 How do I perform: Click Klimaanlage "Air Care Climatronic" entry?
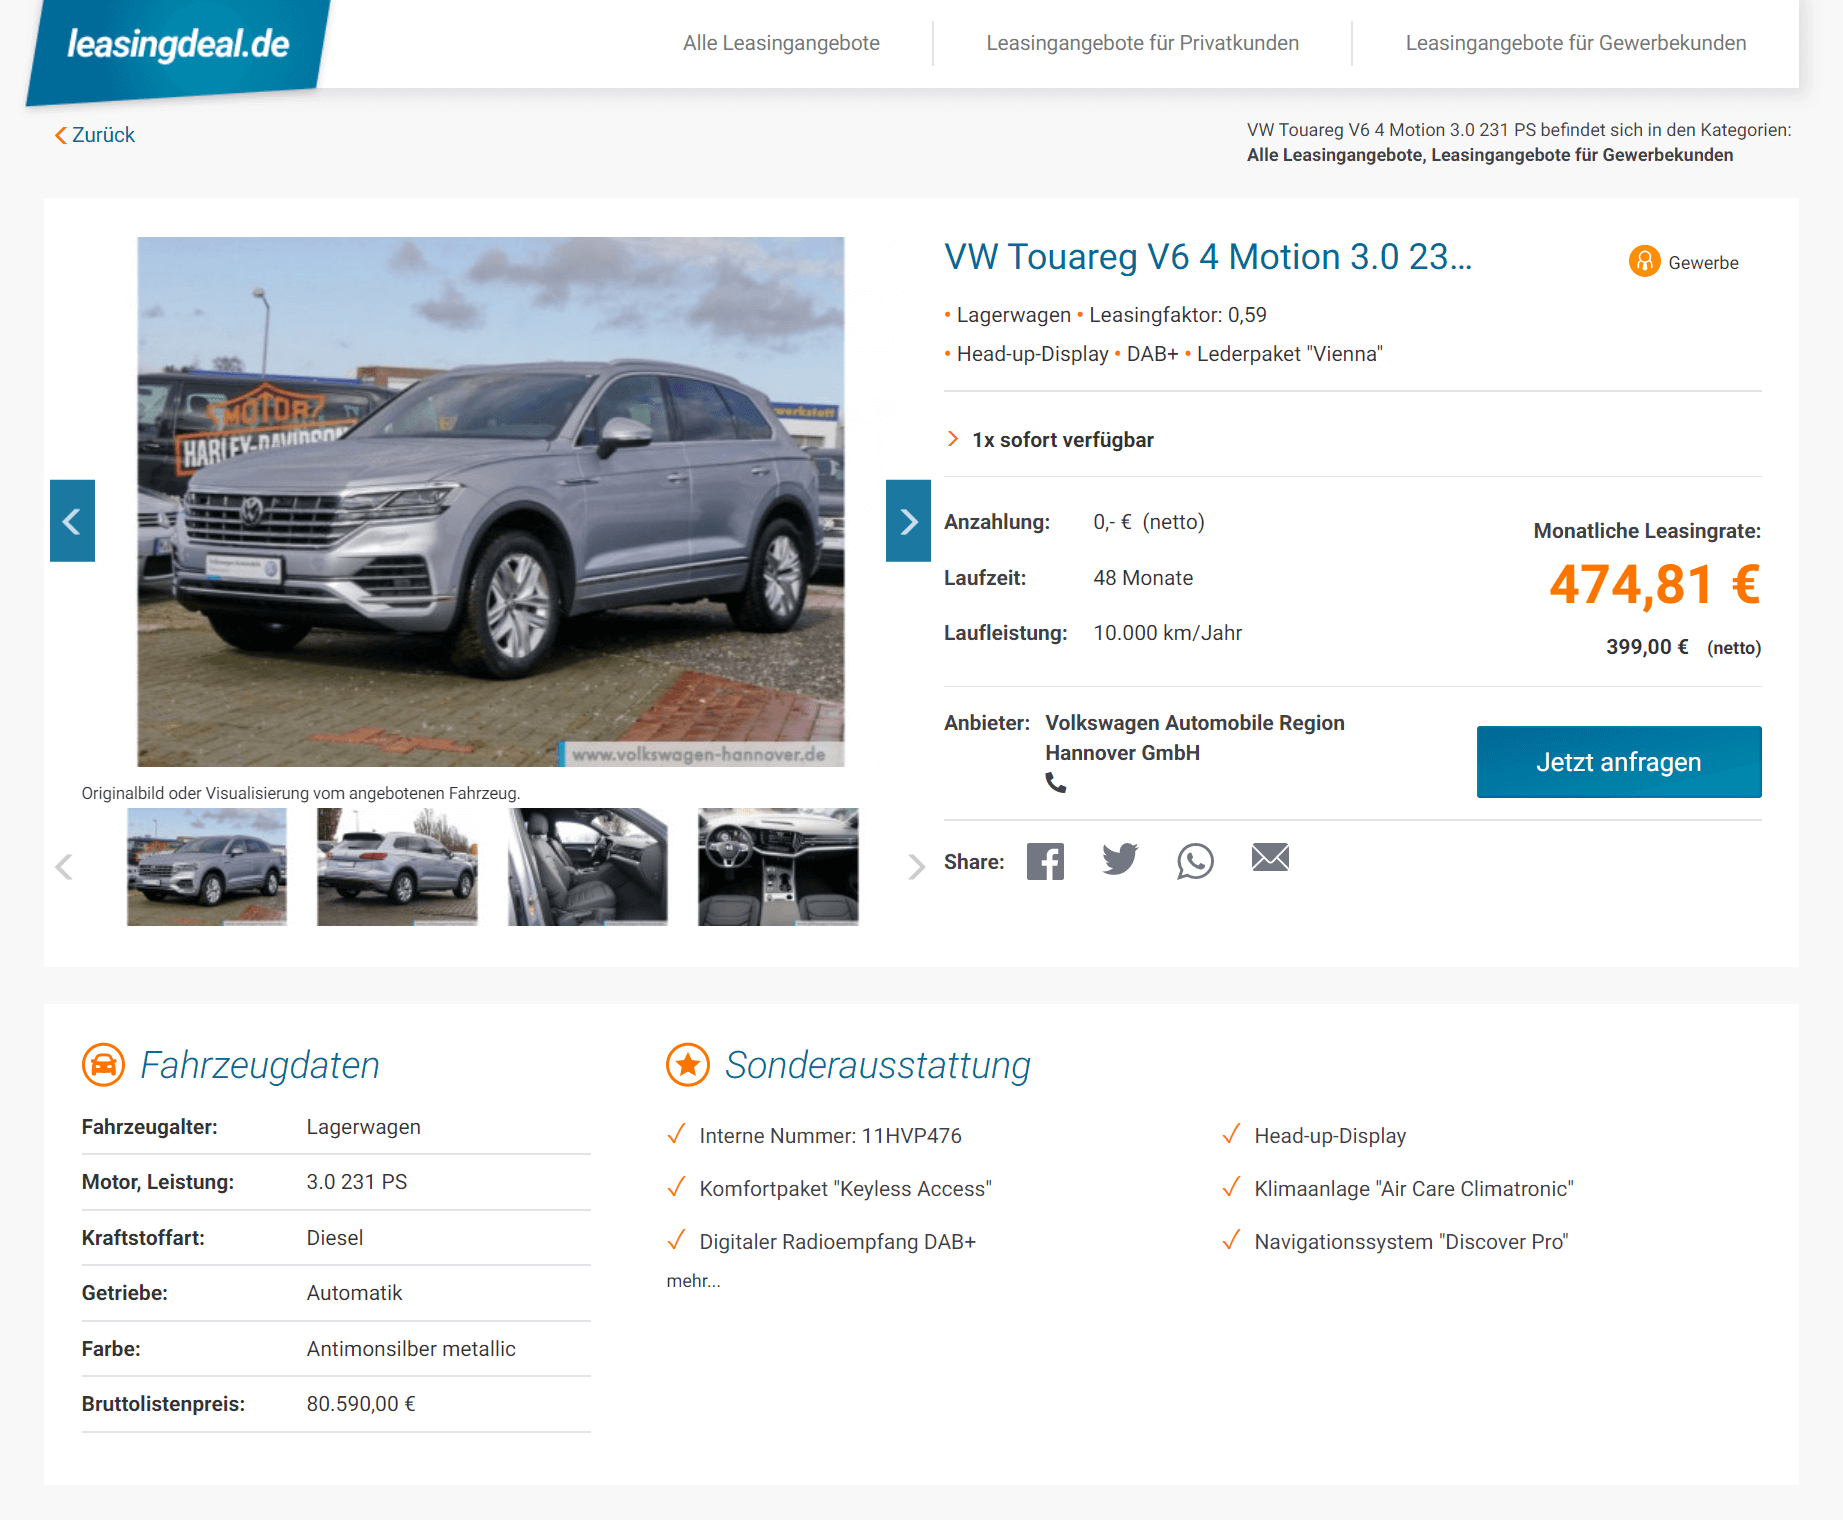(1414, 1189)
